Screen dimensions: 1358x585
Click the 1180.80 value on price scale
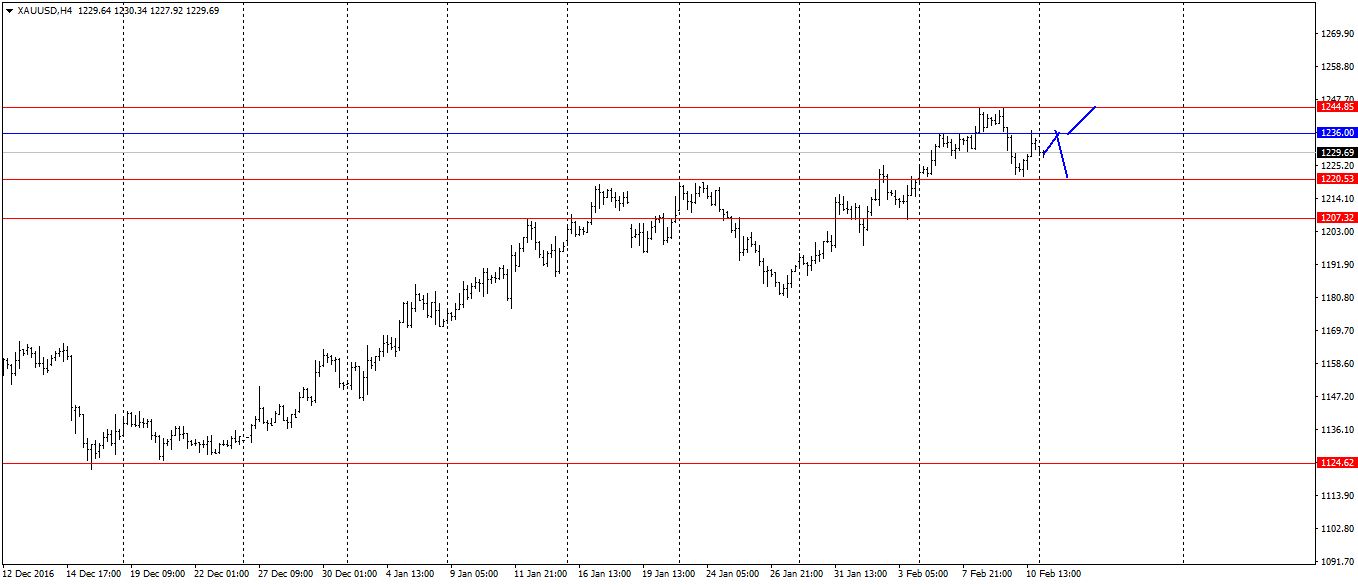coord(1336,298)
